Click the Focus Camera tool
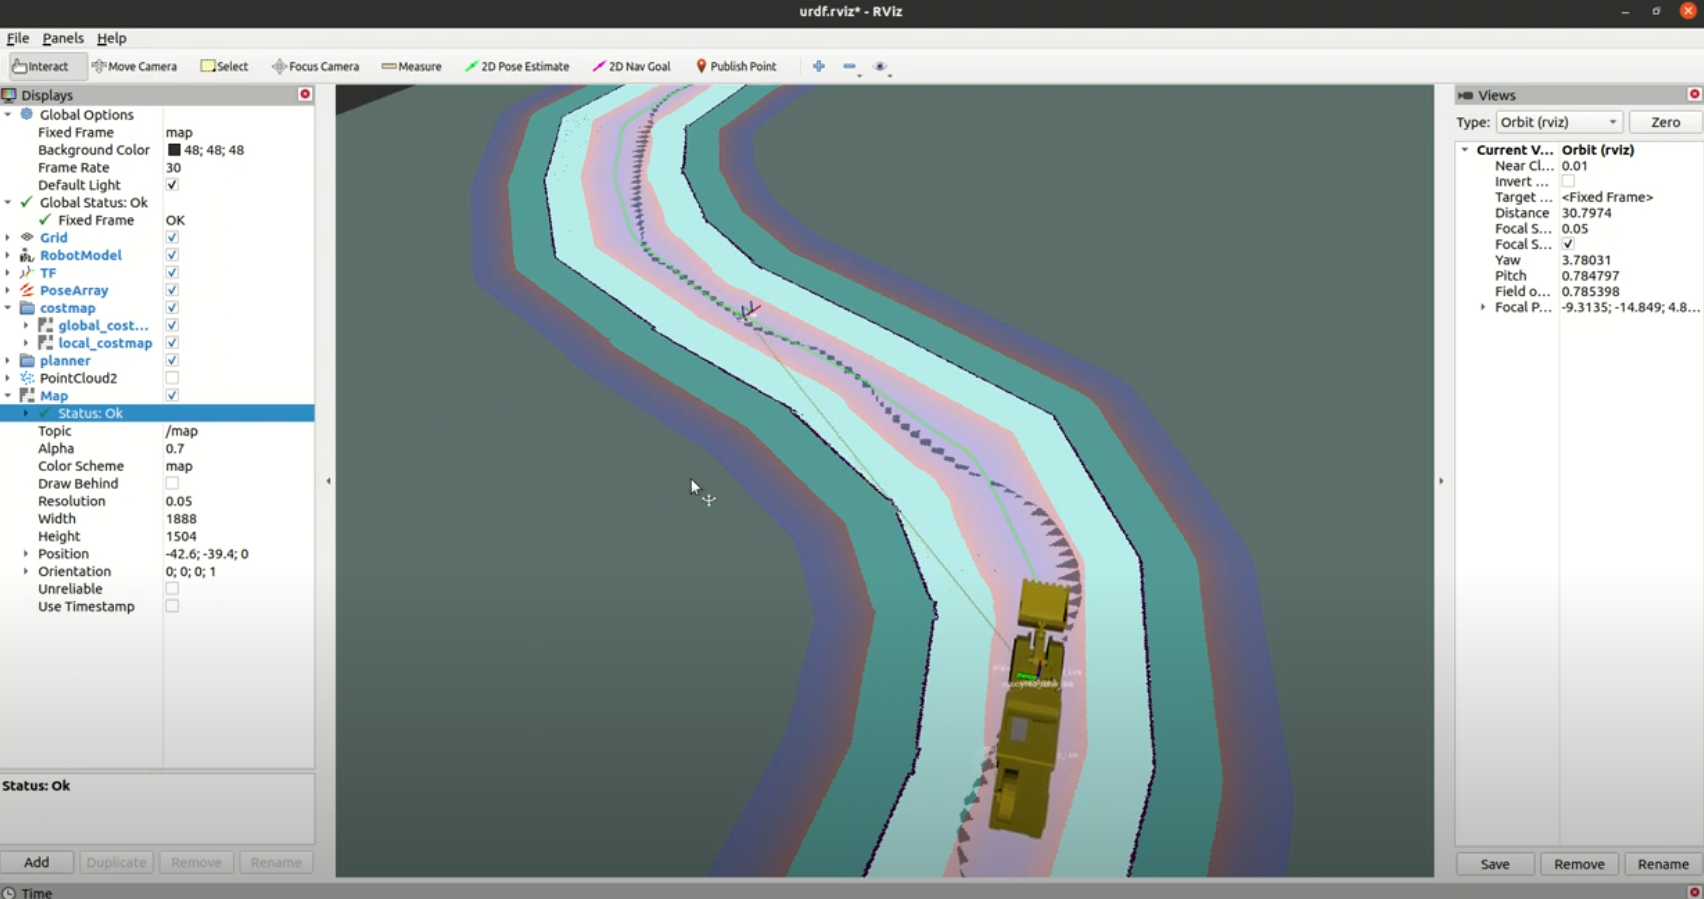This screenshot has width=1704, height=899. coord(315,66)
